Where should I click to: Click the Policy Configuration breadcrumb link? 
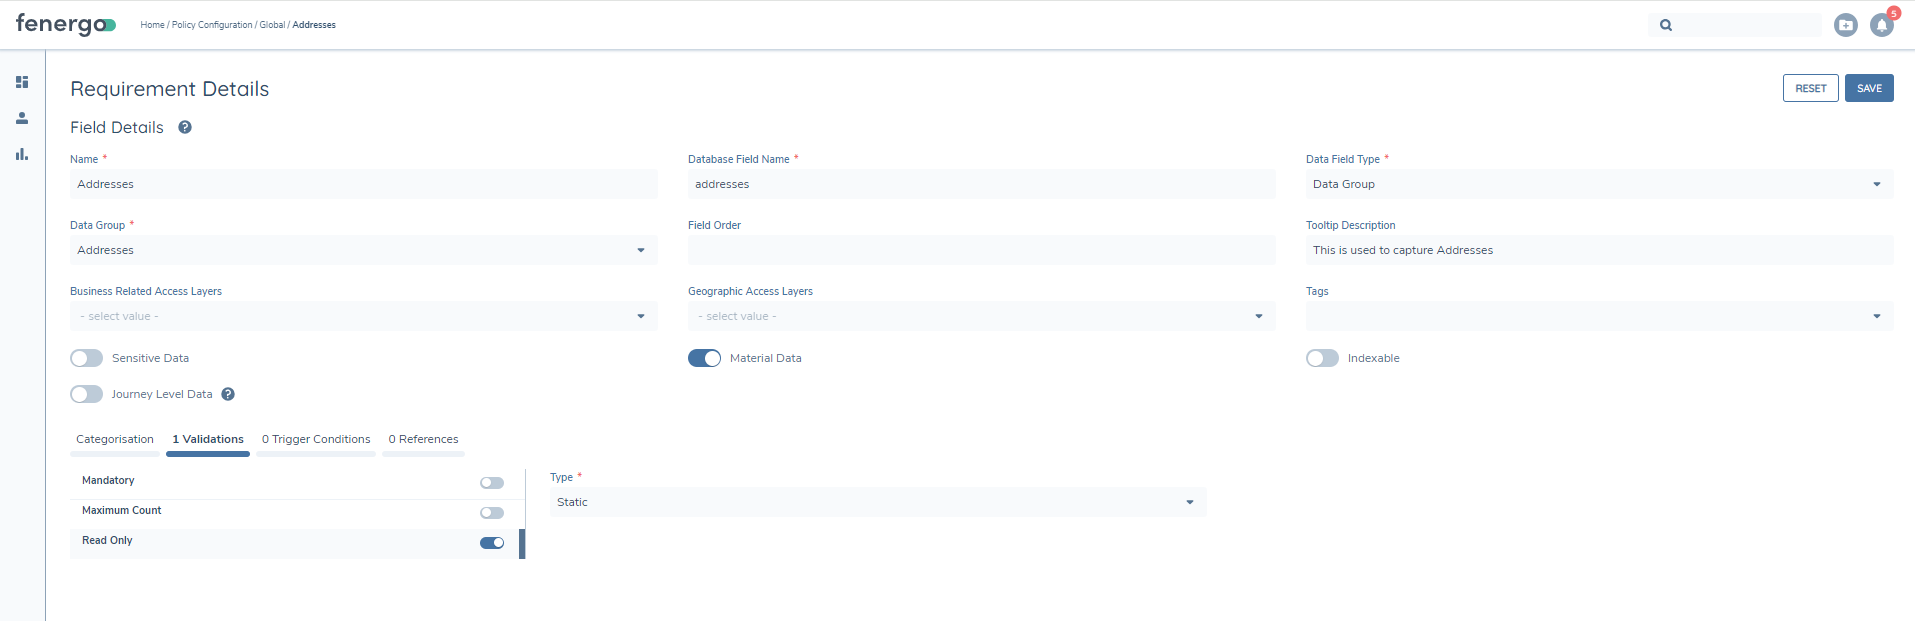pyautogui.click(x=212, y=25)
